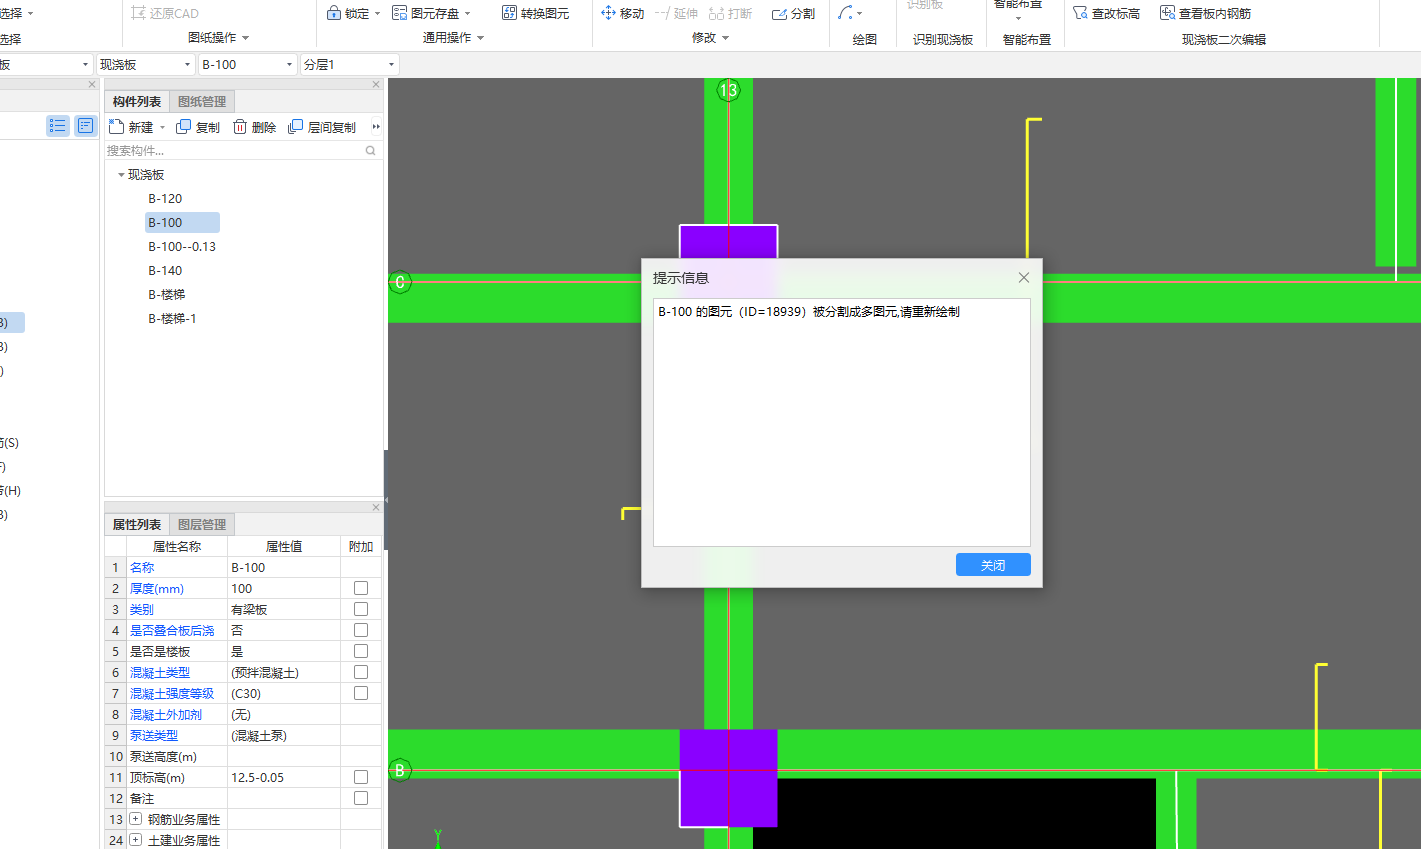Tick the 附加 checkbox for 厚度(mm)
The image size is (1421, 849).
[361, 588]
